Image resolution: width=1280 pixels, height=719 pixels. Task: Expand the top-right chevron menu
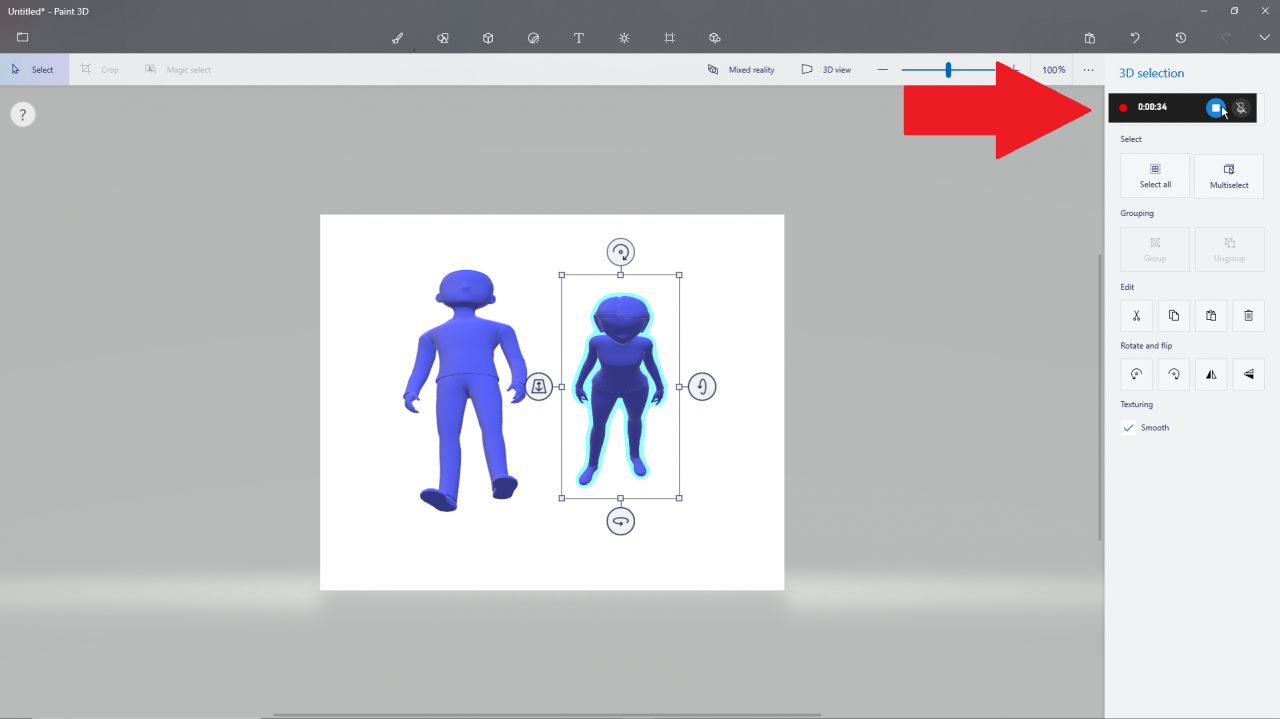(x=1264, y=38)
